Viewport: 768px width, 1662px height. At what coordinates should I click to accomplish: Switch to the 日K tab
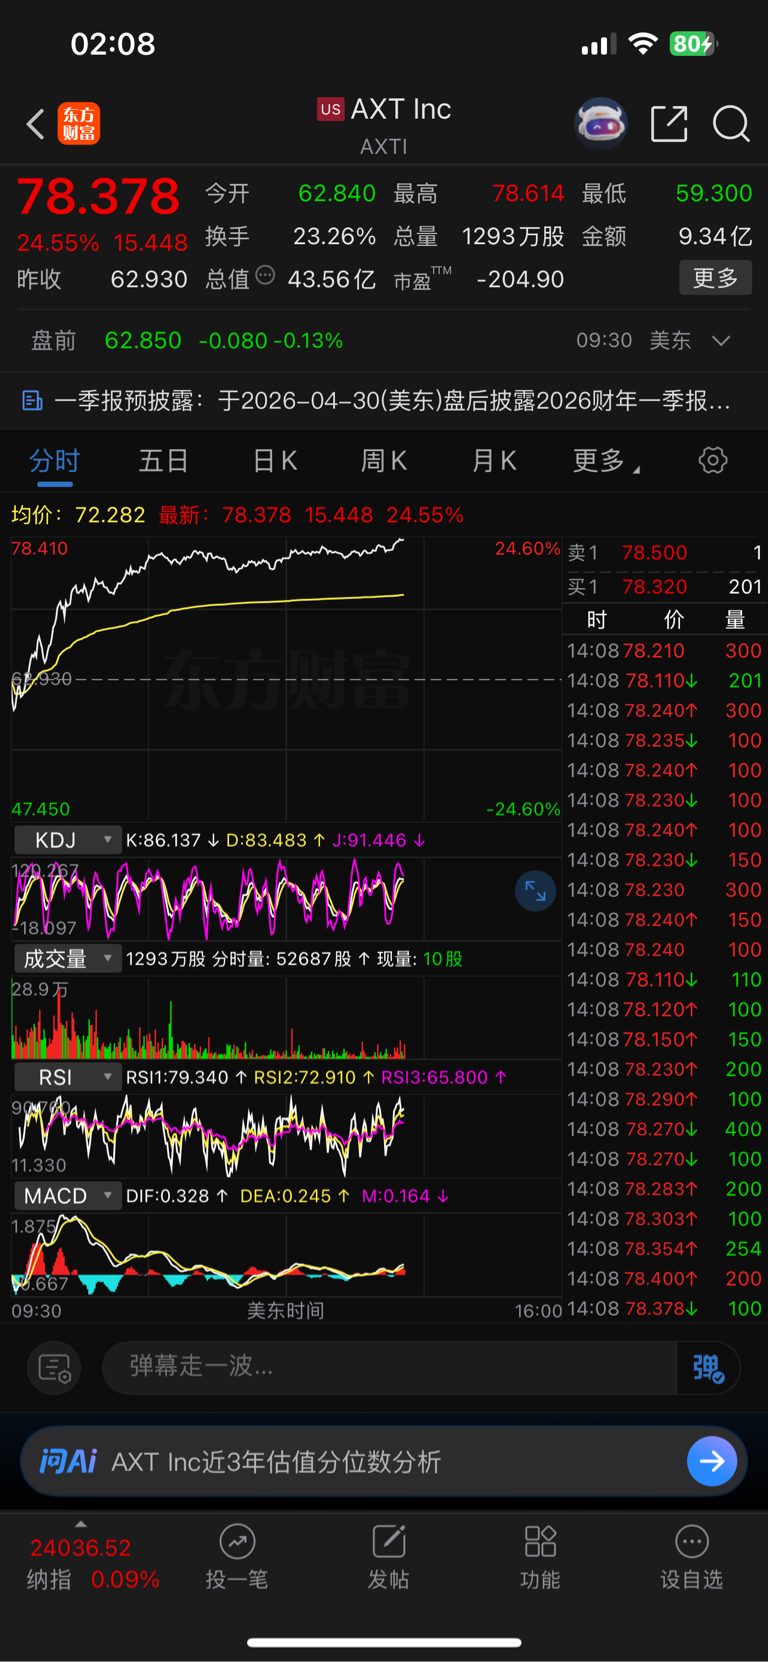[274, 460]
